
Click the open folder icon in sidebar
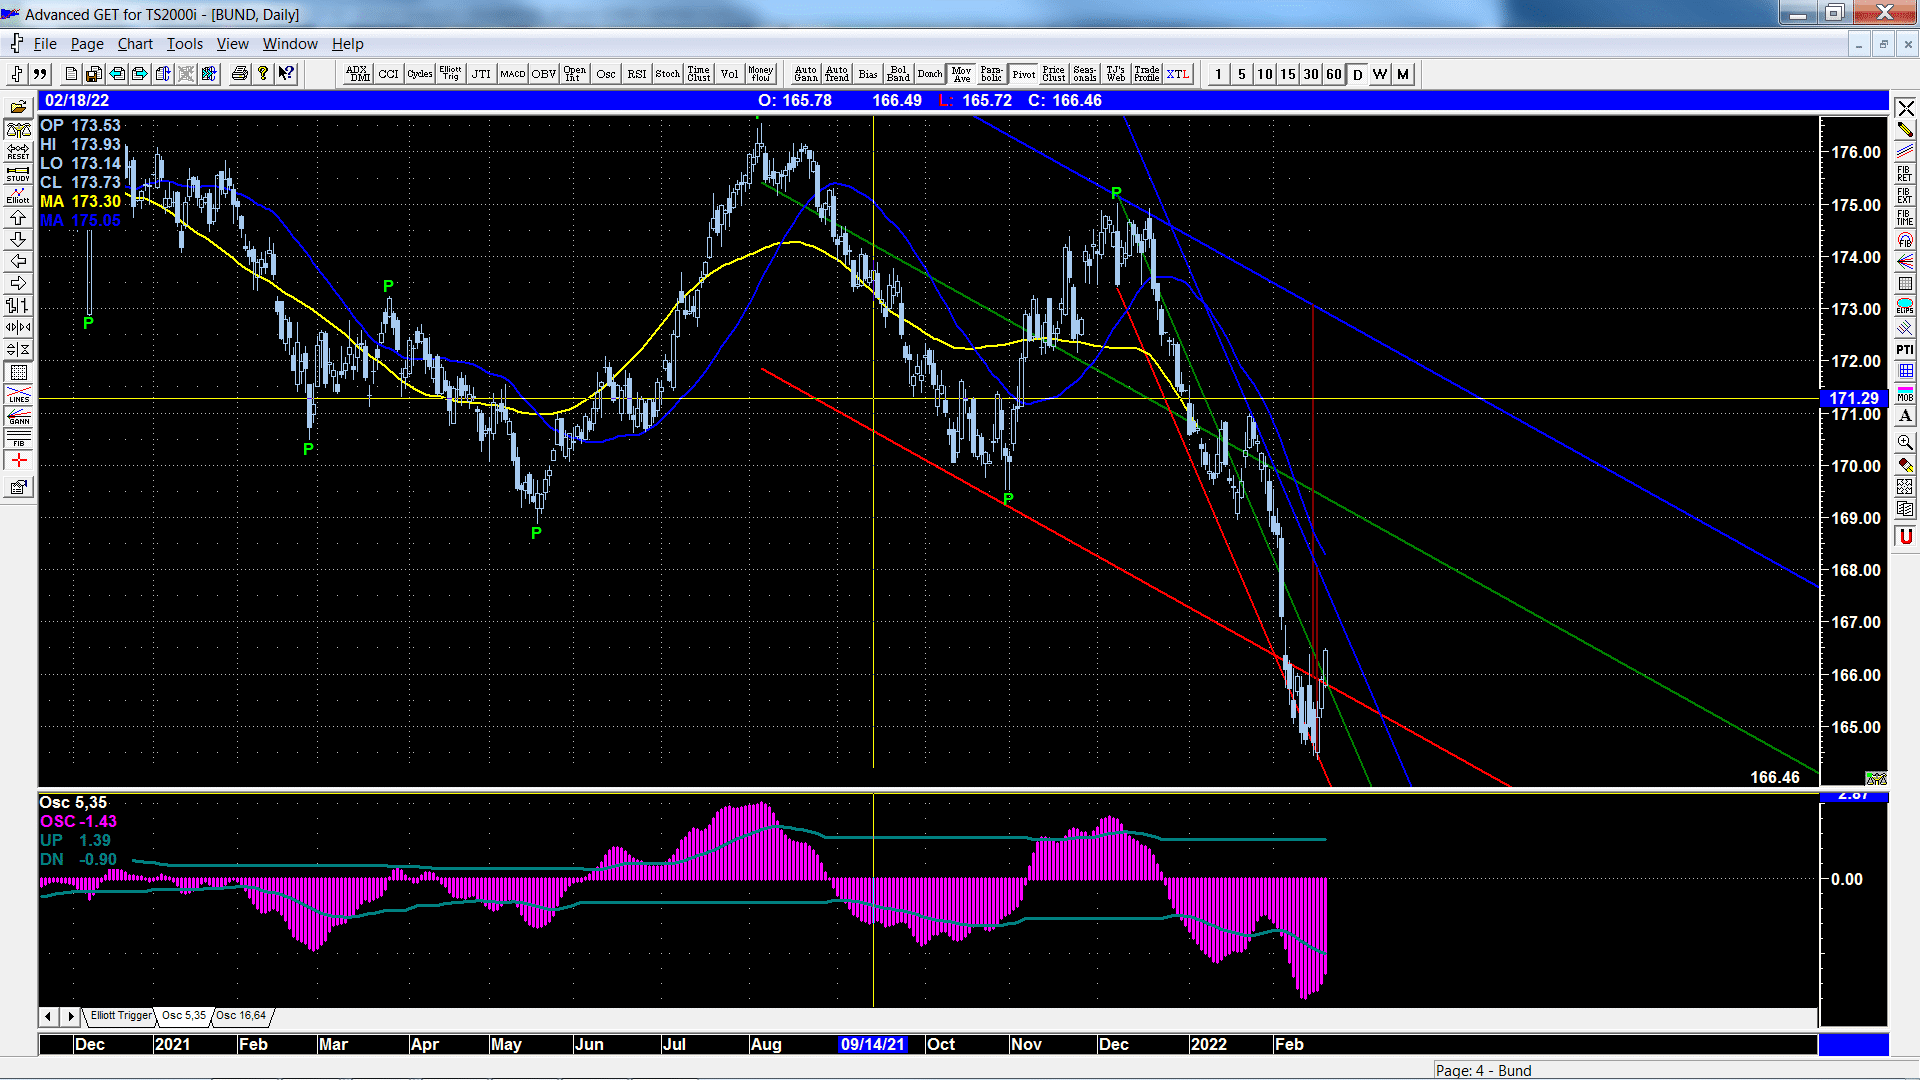18,107
